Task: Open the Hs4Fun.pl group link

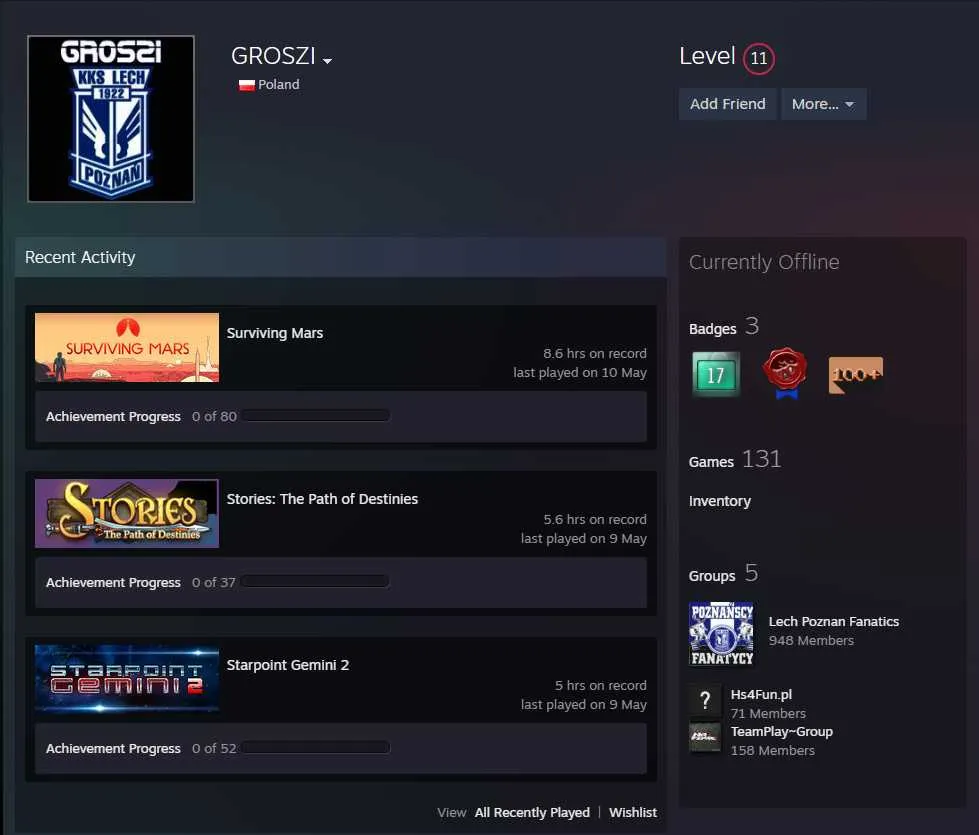Action: pos(761,694)
